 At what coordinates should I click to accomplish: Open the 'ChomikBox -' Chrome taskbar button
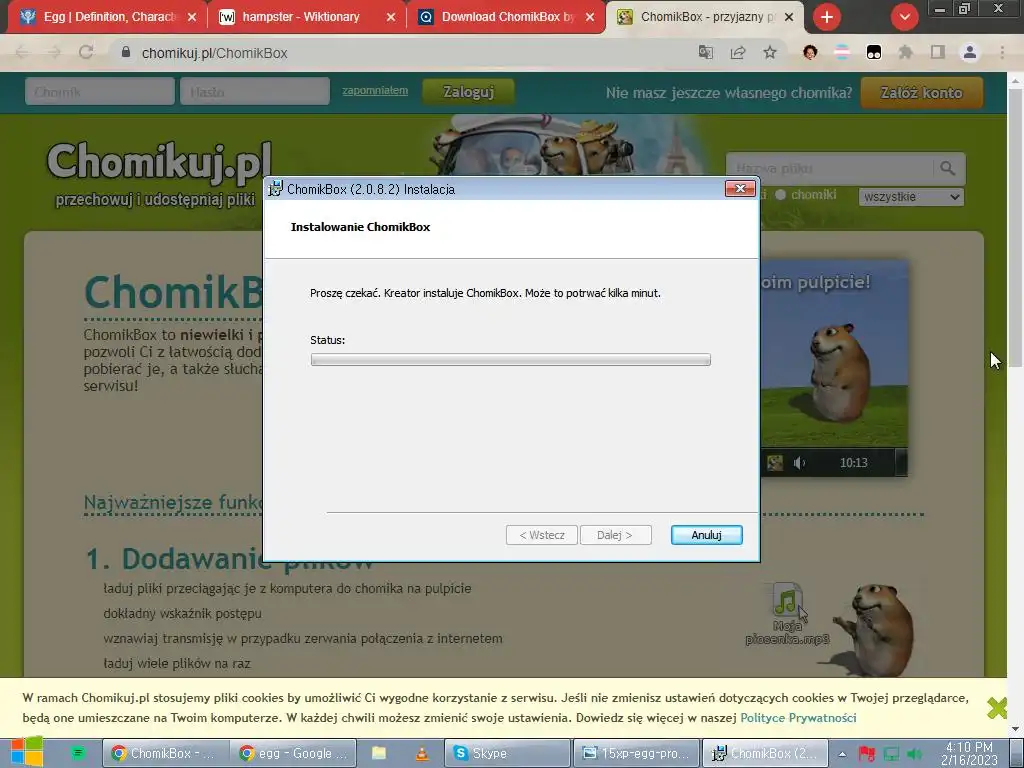click(165, 753)
